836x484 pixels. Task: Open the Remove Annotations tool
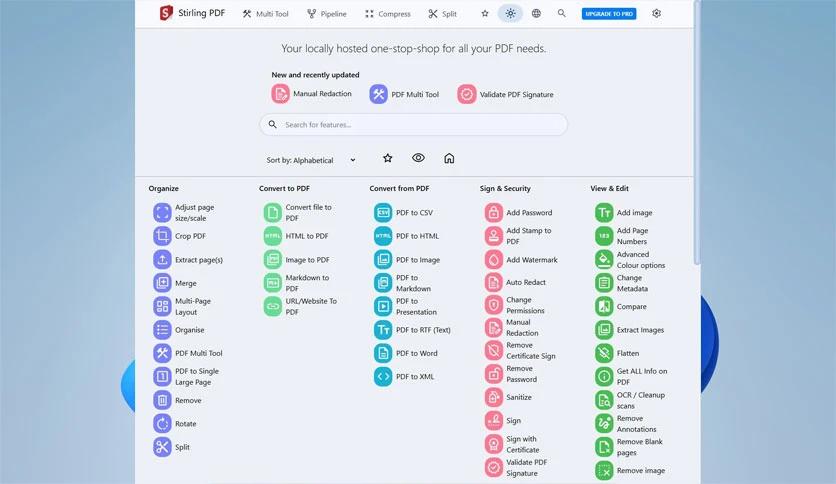click(626, 423)
